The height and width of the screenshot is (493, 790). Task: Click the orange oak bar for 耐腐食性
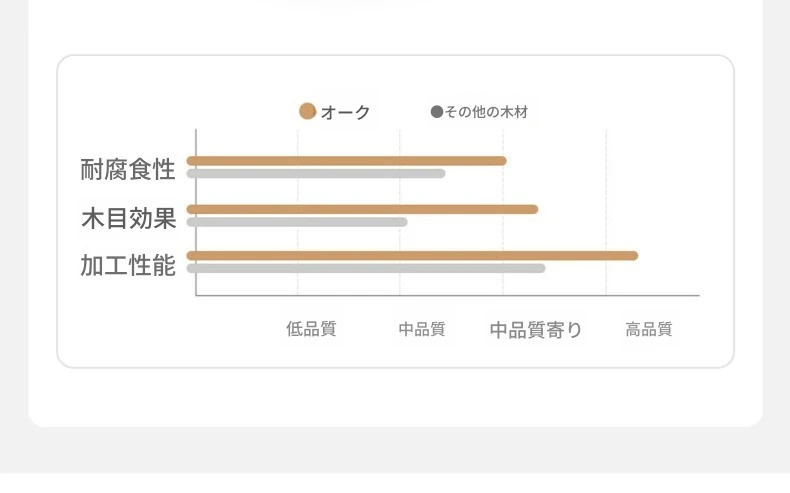coord(347,161)
